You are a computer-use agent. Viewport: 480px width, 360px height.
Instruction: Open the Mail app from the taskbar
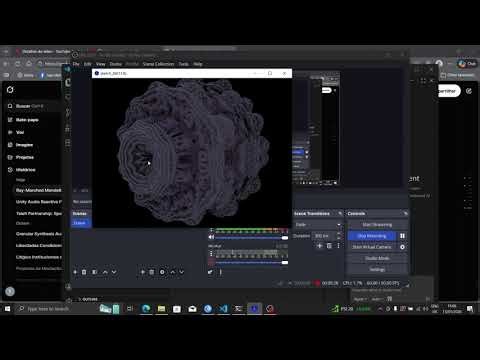point(192,309)
